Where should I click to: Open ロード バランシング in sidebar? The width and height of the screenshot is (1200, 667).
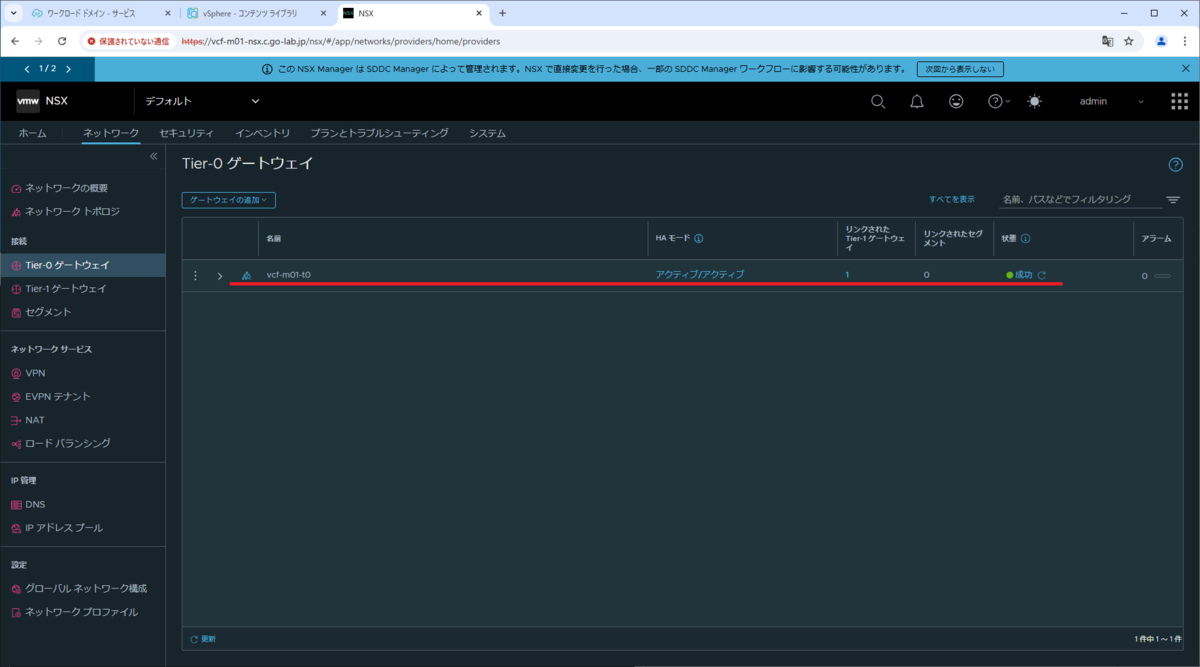67,443
